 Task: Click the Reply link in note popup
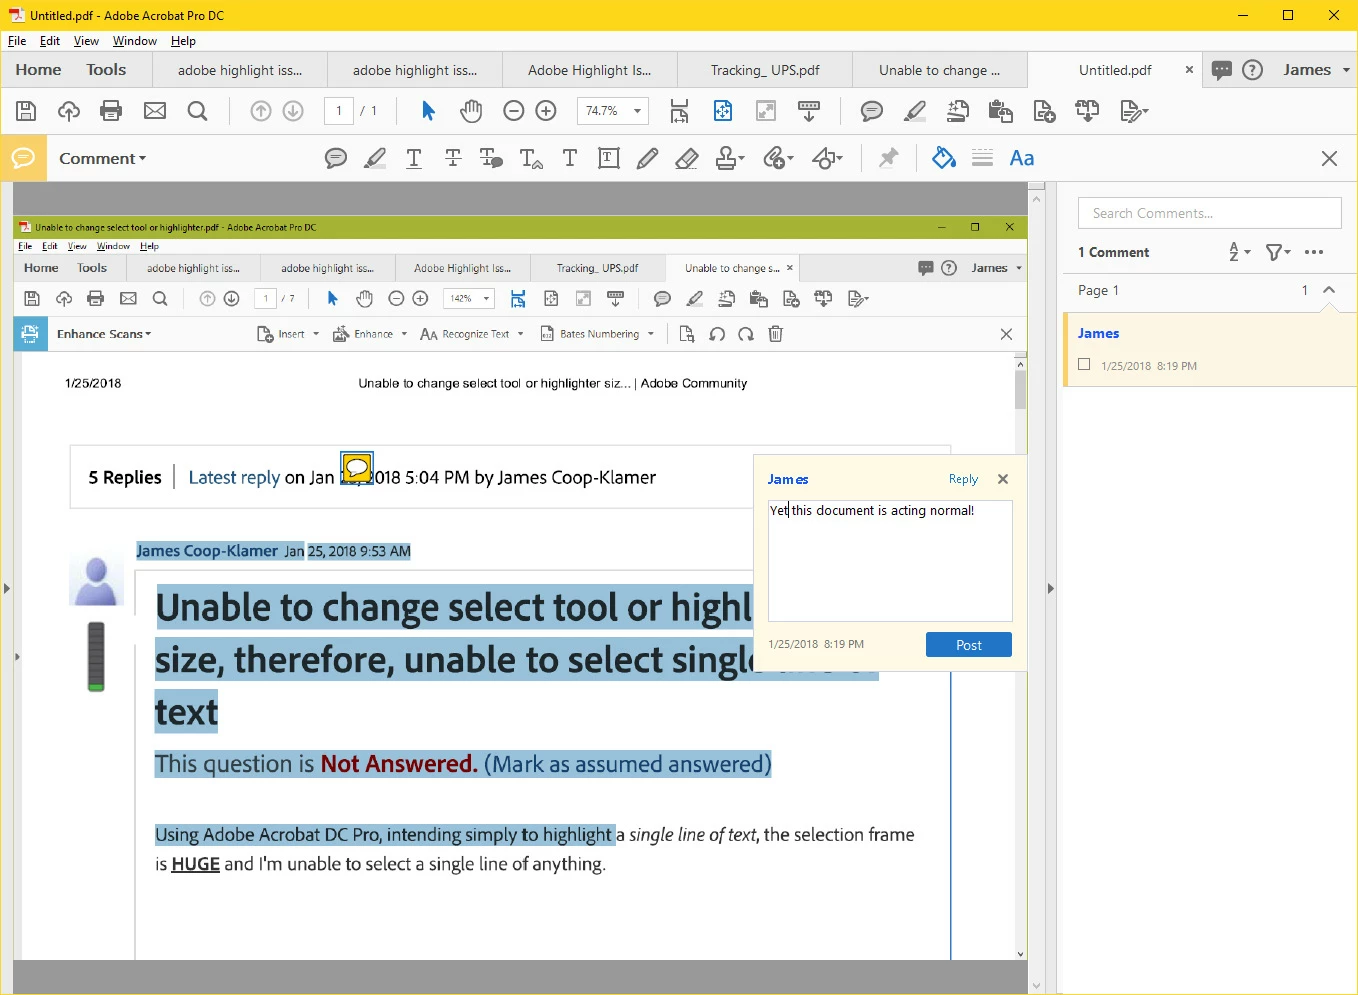click(x=963, y=479)
